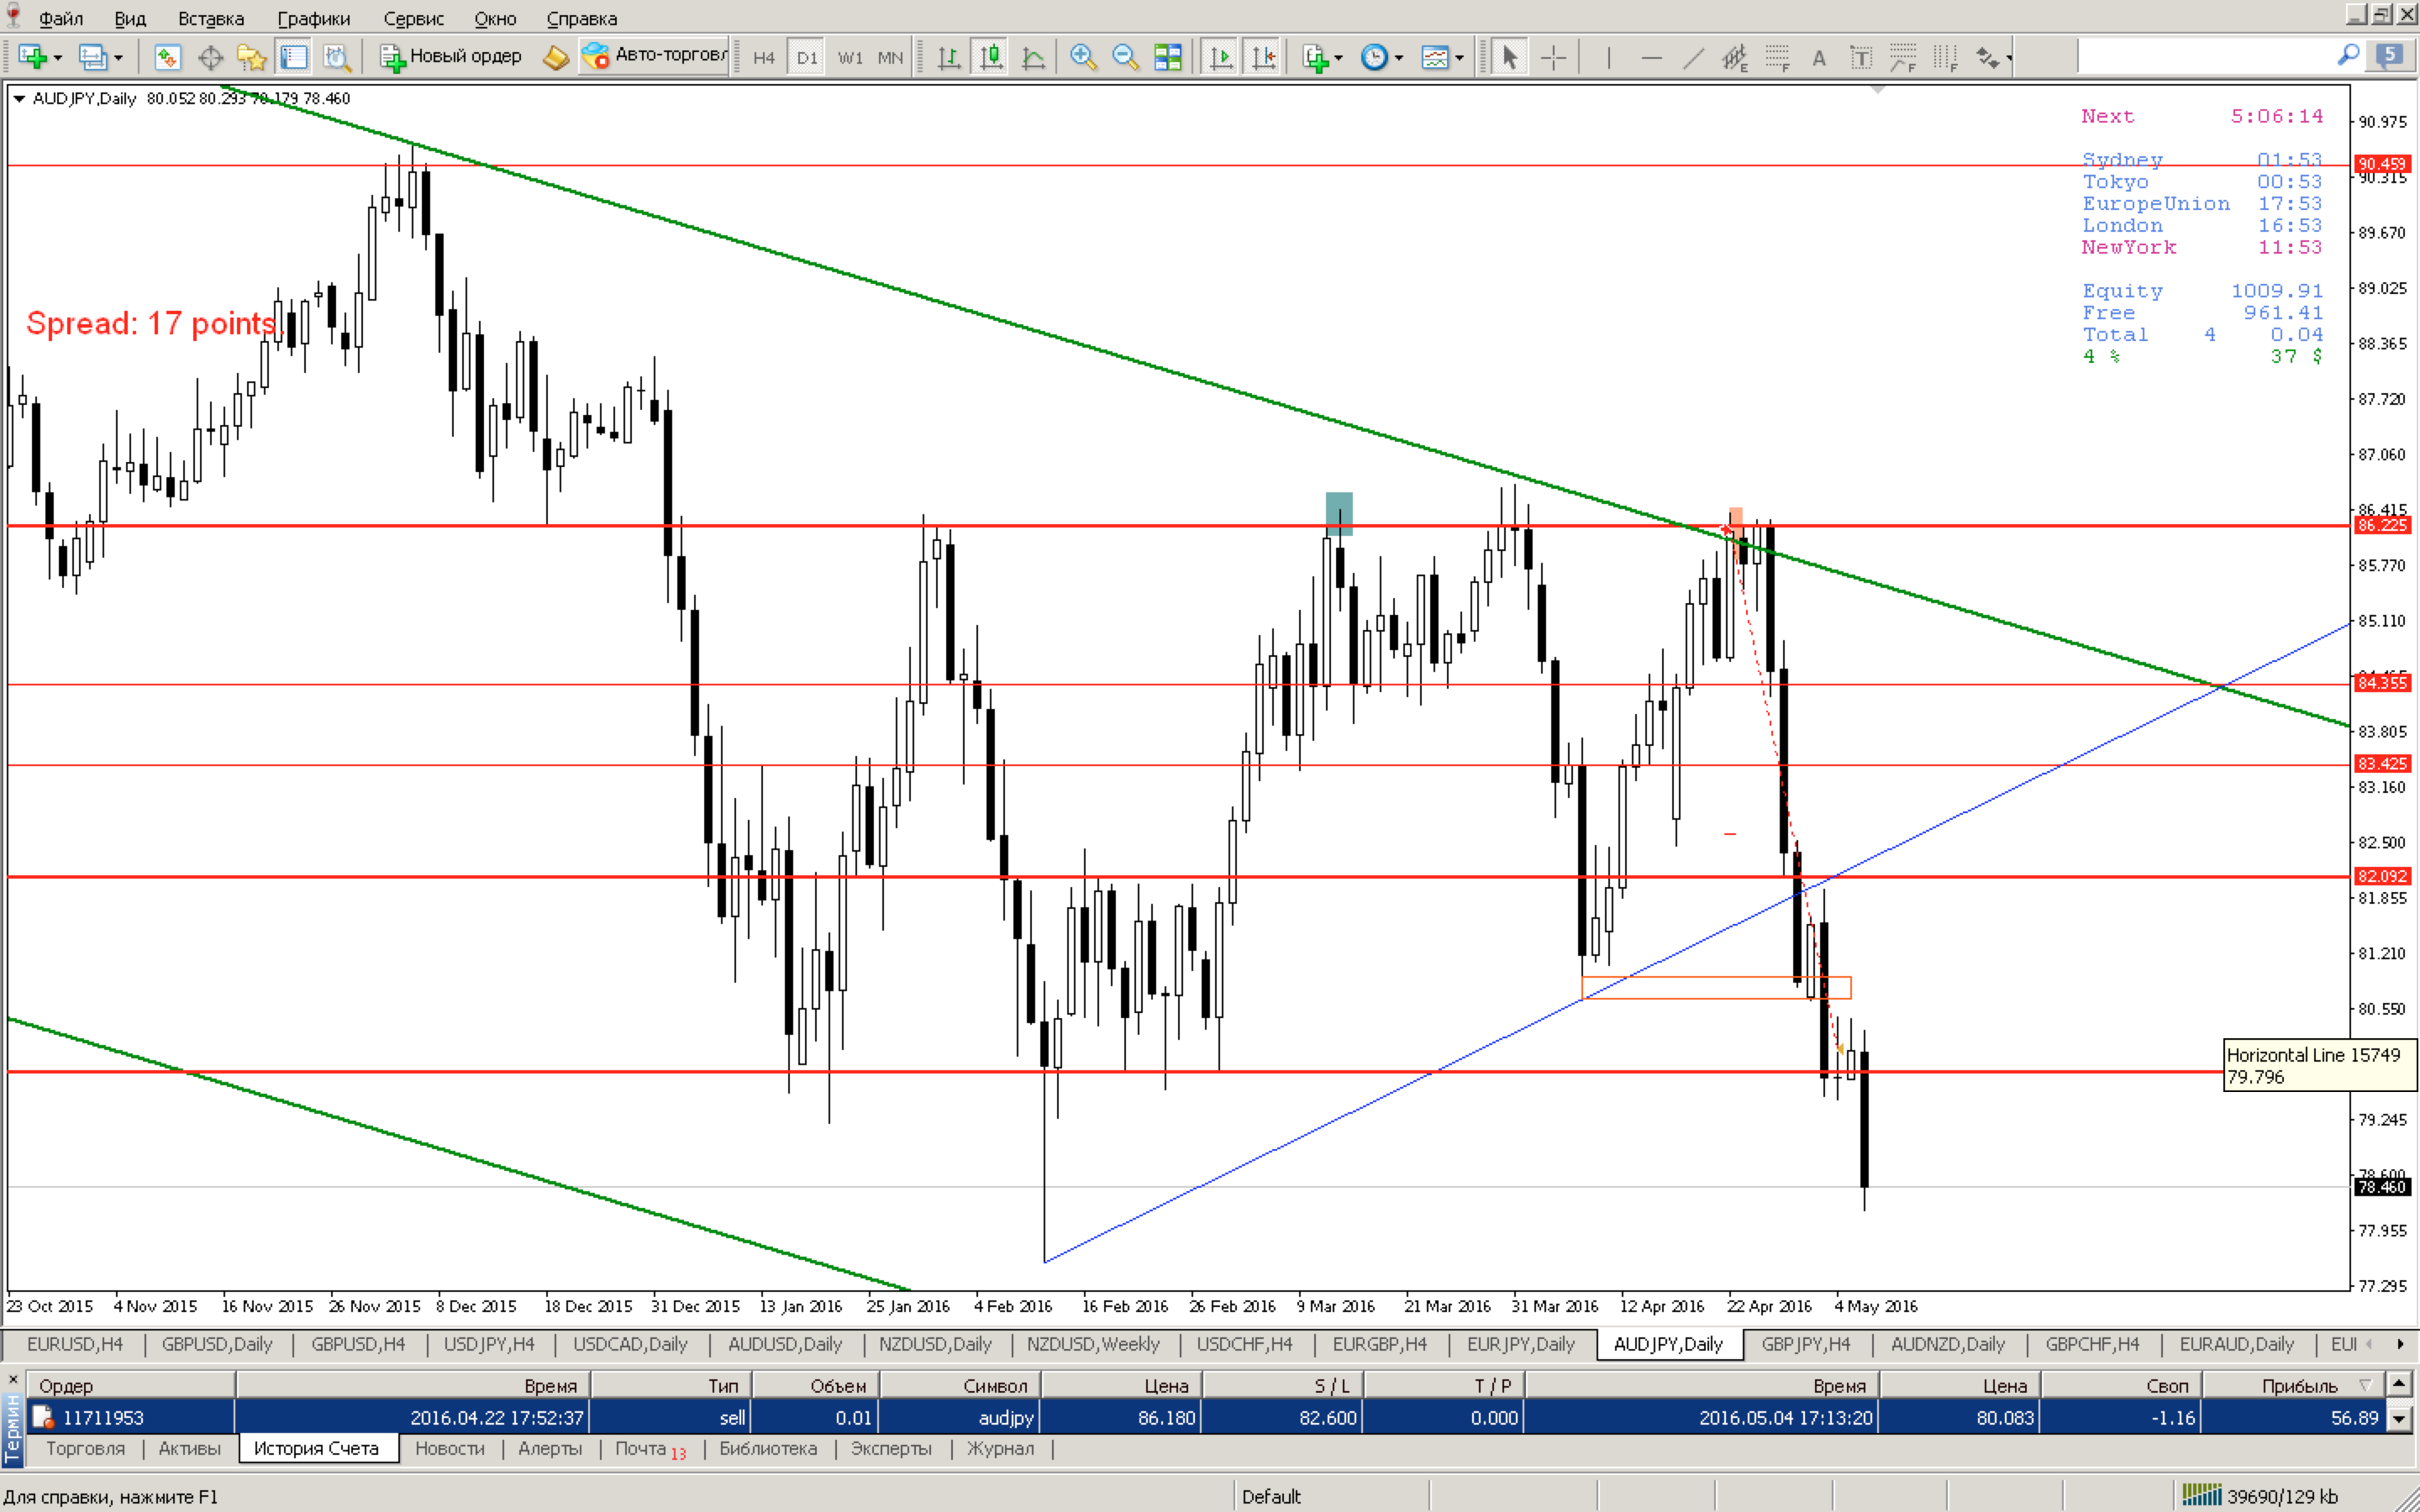Screen dimensions: 2420x1512
Task: Select the bar chart style icon
Action: click(949, 57)
